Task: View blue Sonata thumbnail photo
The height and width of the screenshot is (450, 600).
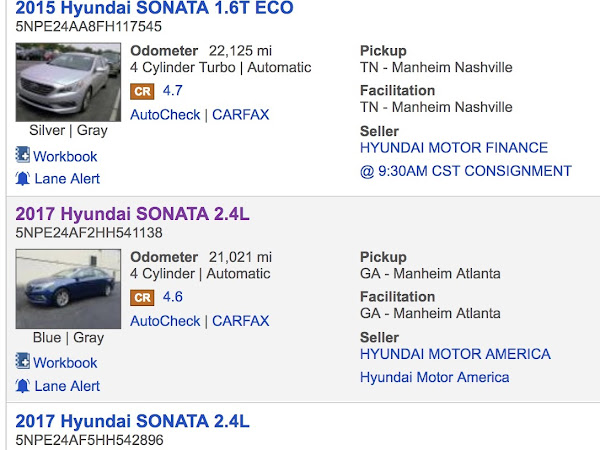Action: click(x=68, y=289)
